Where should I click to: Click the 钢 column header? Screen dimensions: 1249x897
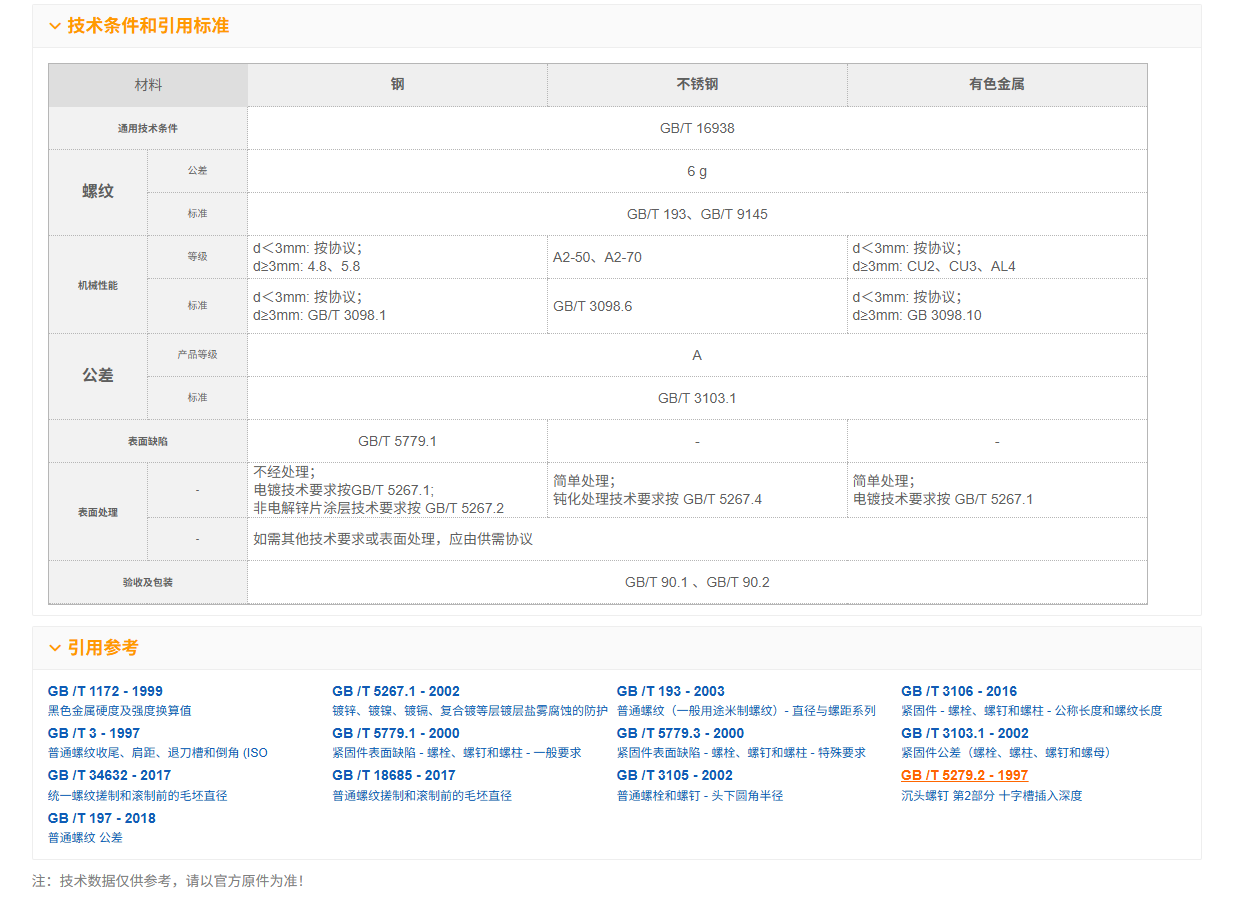pyautogui.click(x=397, y=85)
